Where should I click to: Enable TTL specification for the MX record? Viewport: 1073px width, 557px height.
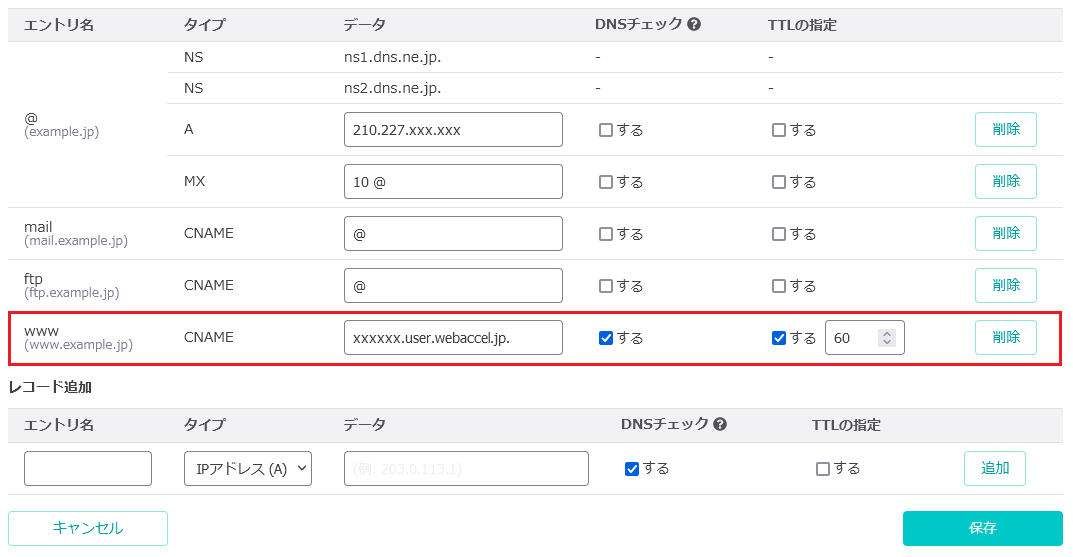tap(779, 182)
